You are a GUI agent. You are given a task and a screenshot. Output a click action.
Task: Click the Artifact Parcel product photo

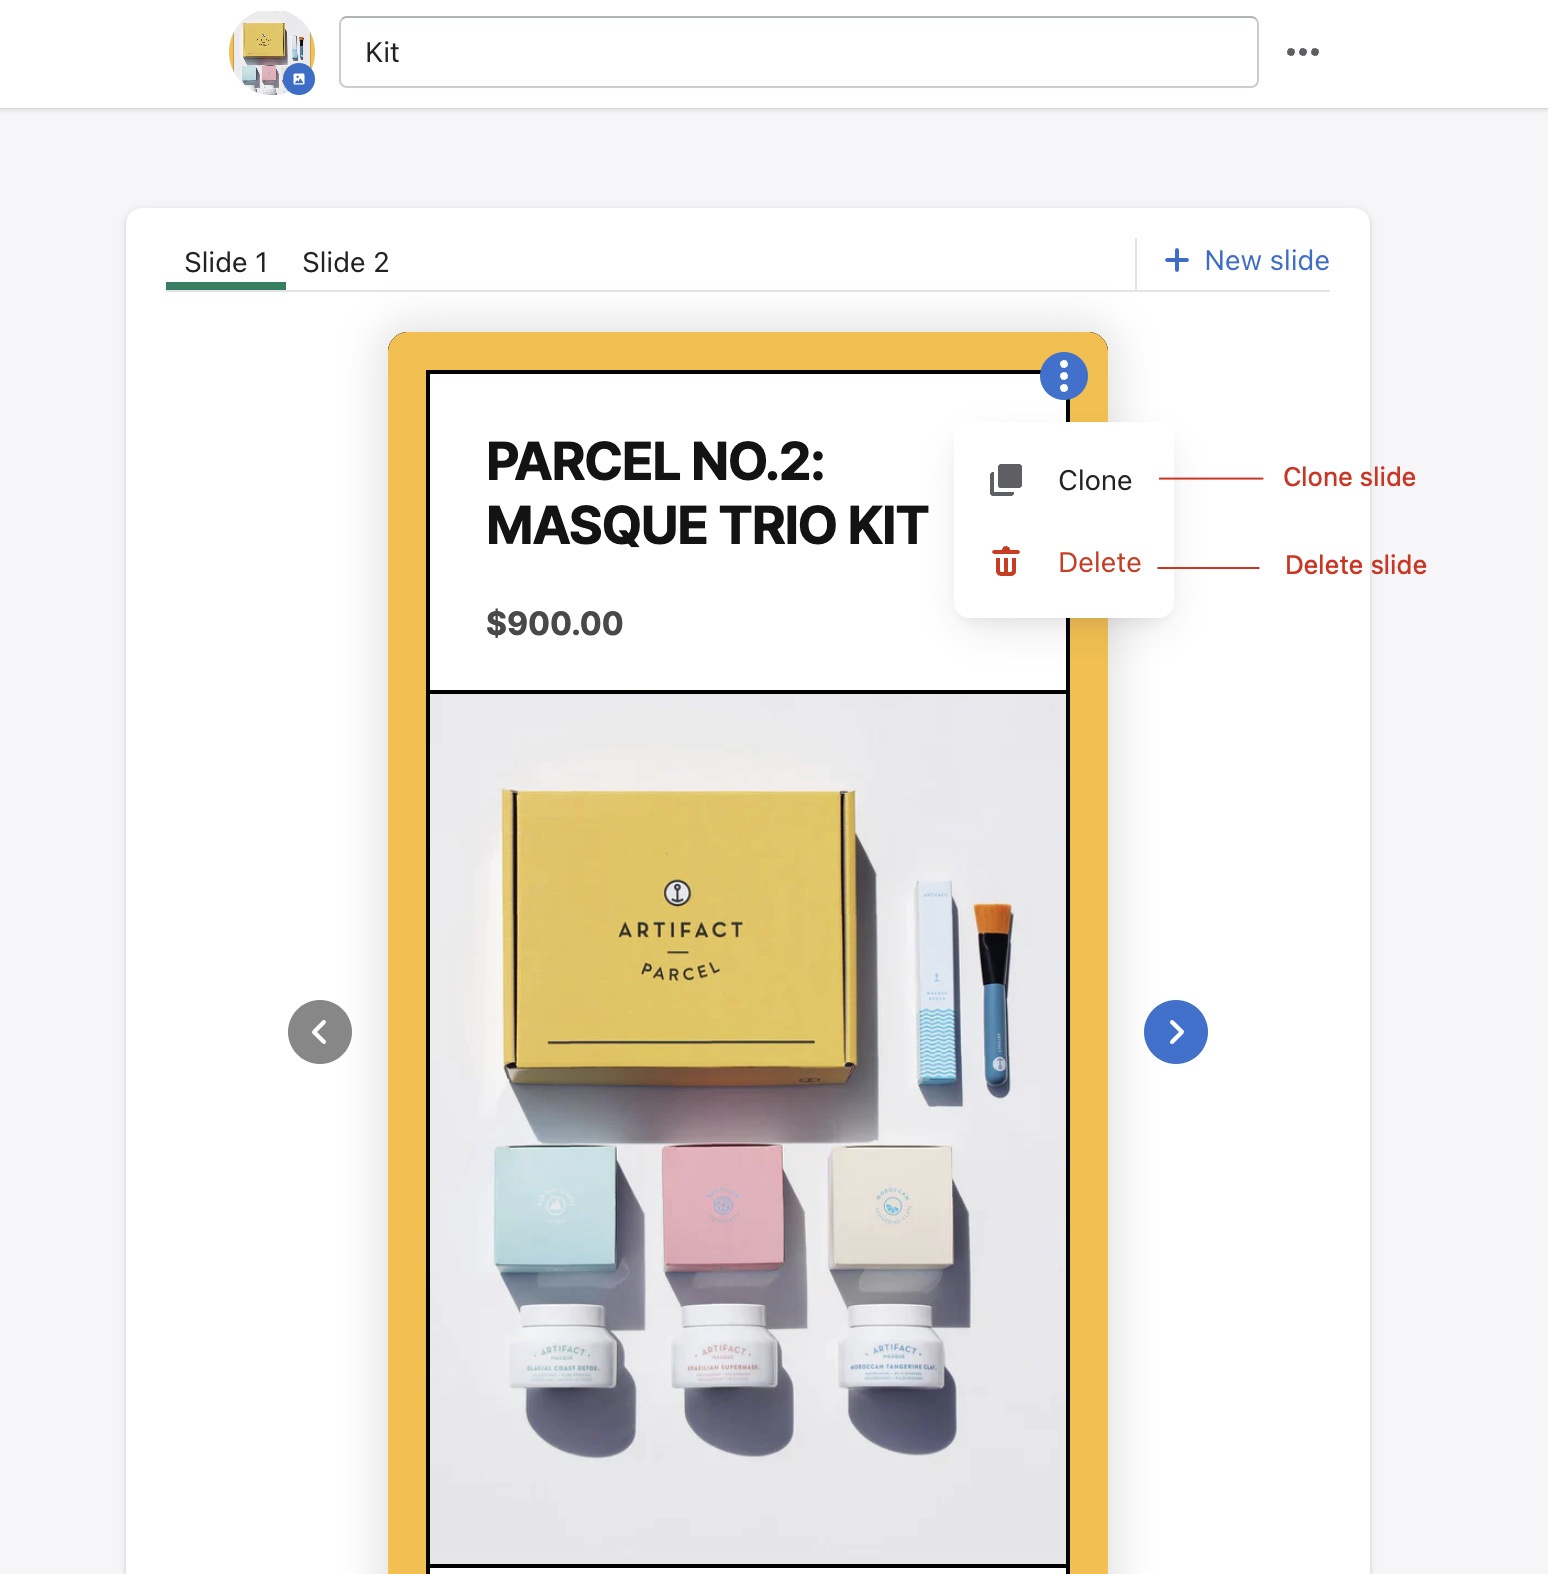[748, 1128]
